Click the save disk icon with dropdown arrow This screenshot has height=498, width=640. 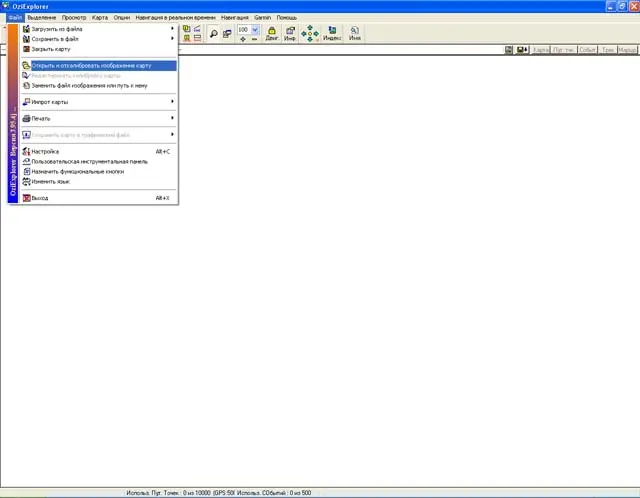point(522,50)
